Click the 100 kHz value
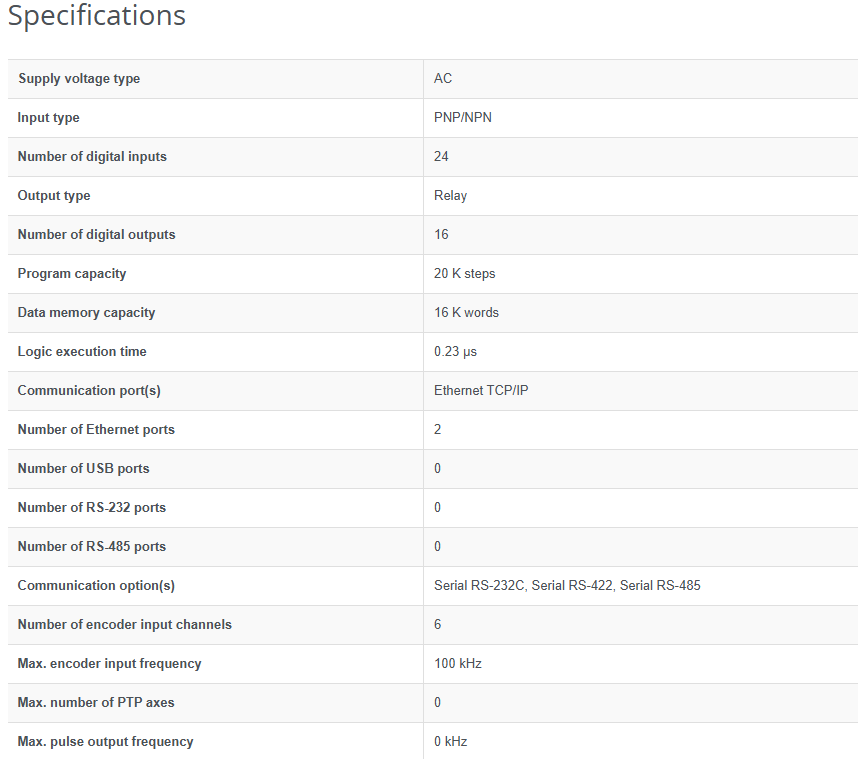Image resolution: width=858 pixels, height=759 pixels. (458, 664)
